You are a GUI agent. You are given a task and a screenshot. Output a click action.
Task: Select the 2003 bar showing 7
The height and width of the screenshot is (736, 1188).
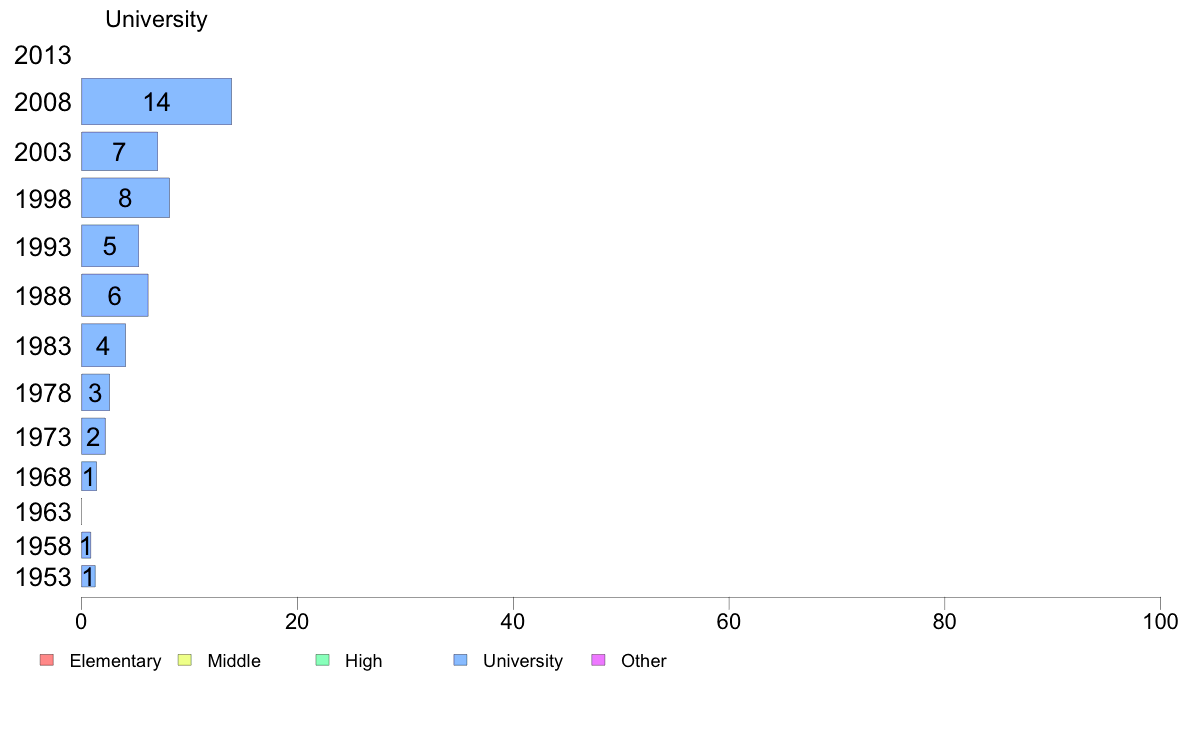[x=119, y=152]
